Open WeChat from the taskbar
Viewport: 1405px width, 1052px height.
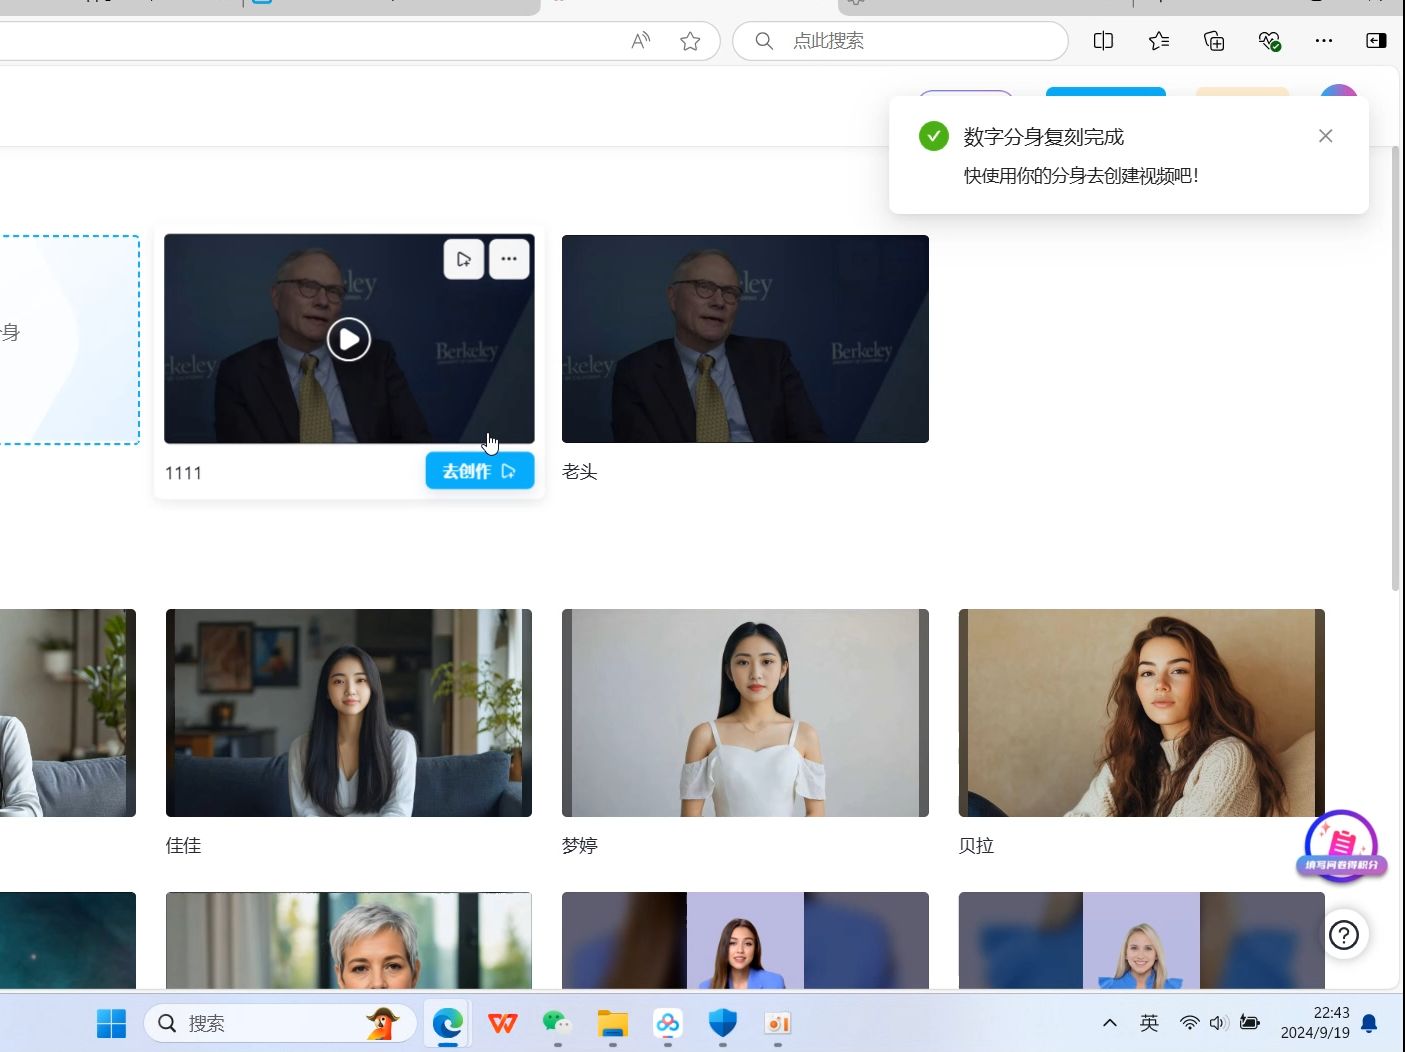coord(557,1023)
